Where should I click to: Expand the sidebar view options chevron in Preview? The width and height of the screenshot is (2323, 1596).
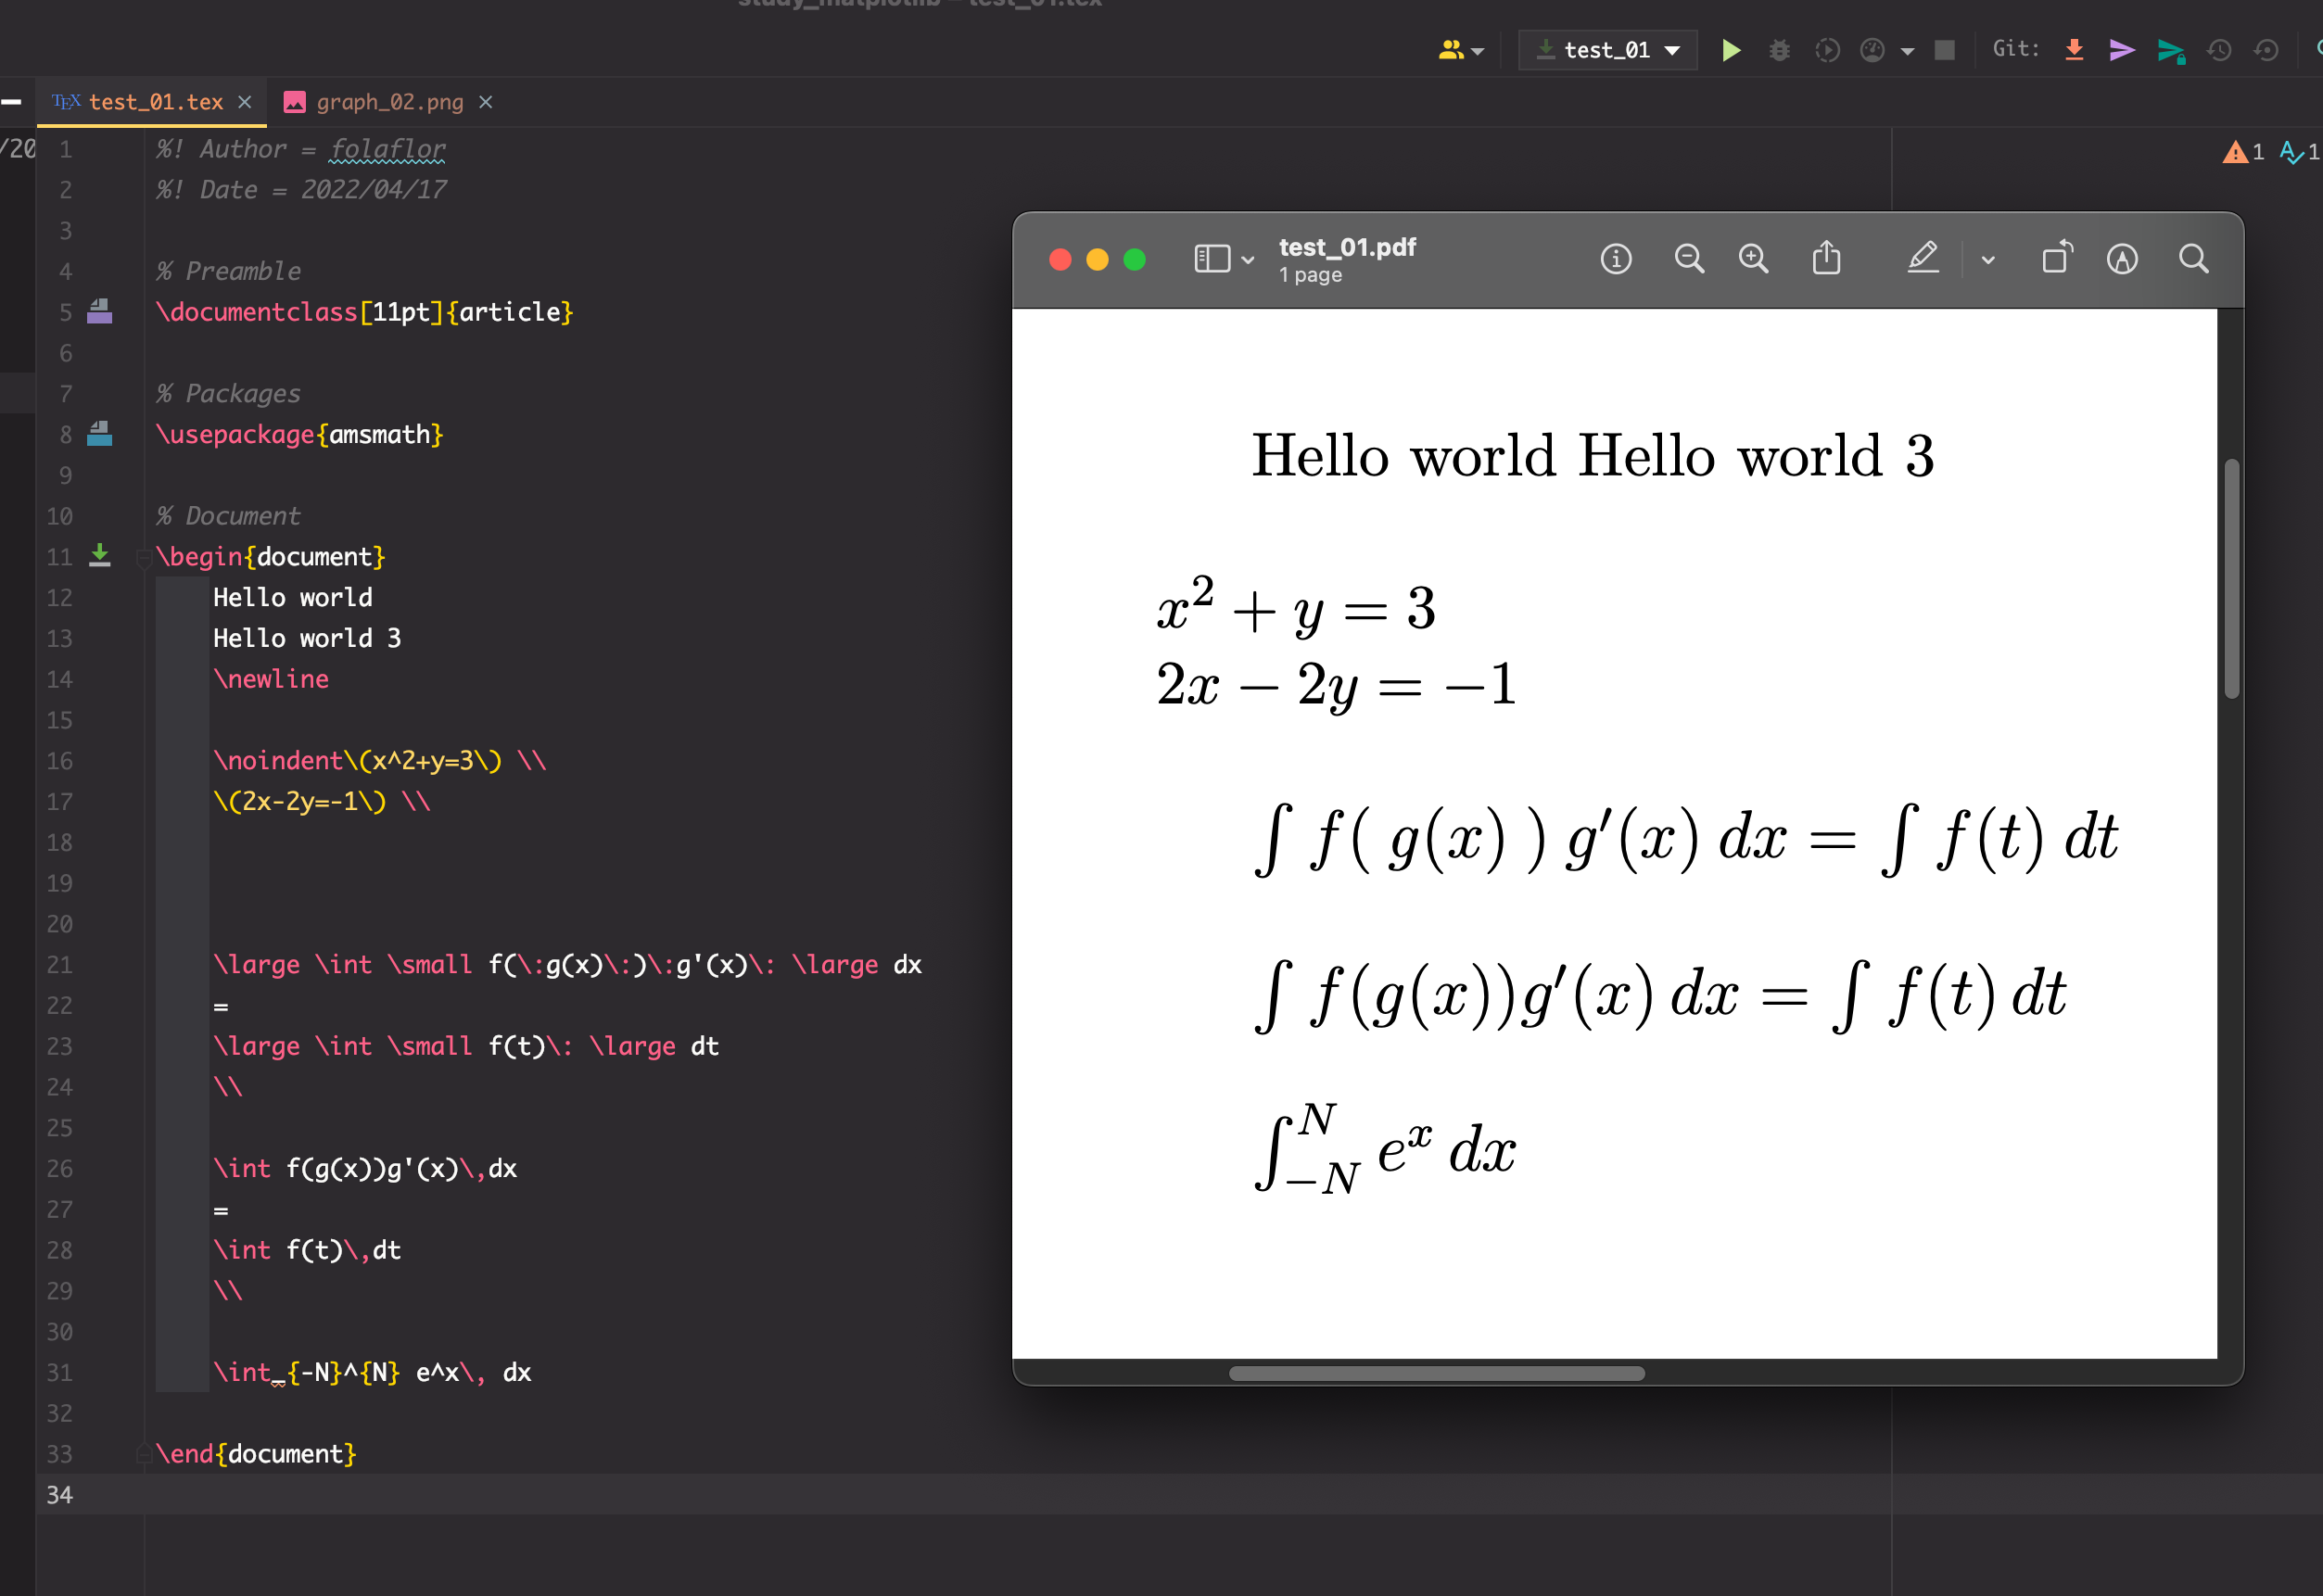click(1248, 260)
